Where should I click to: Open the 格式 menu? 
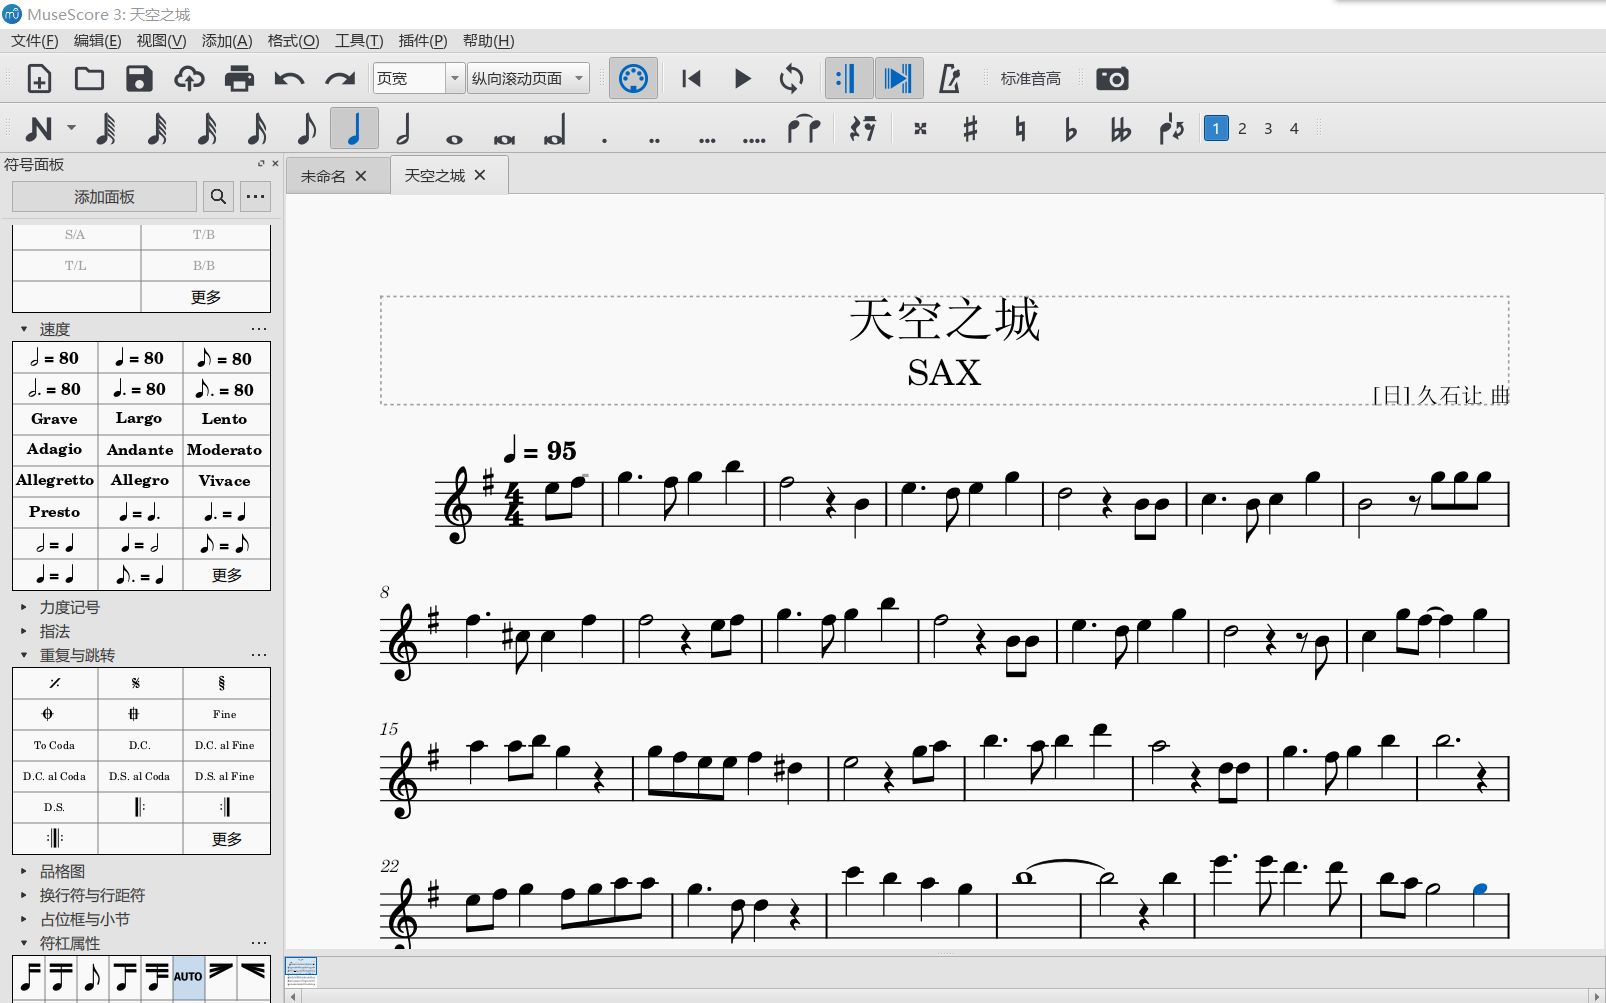293,40
